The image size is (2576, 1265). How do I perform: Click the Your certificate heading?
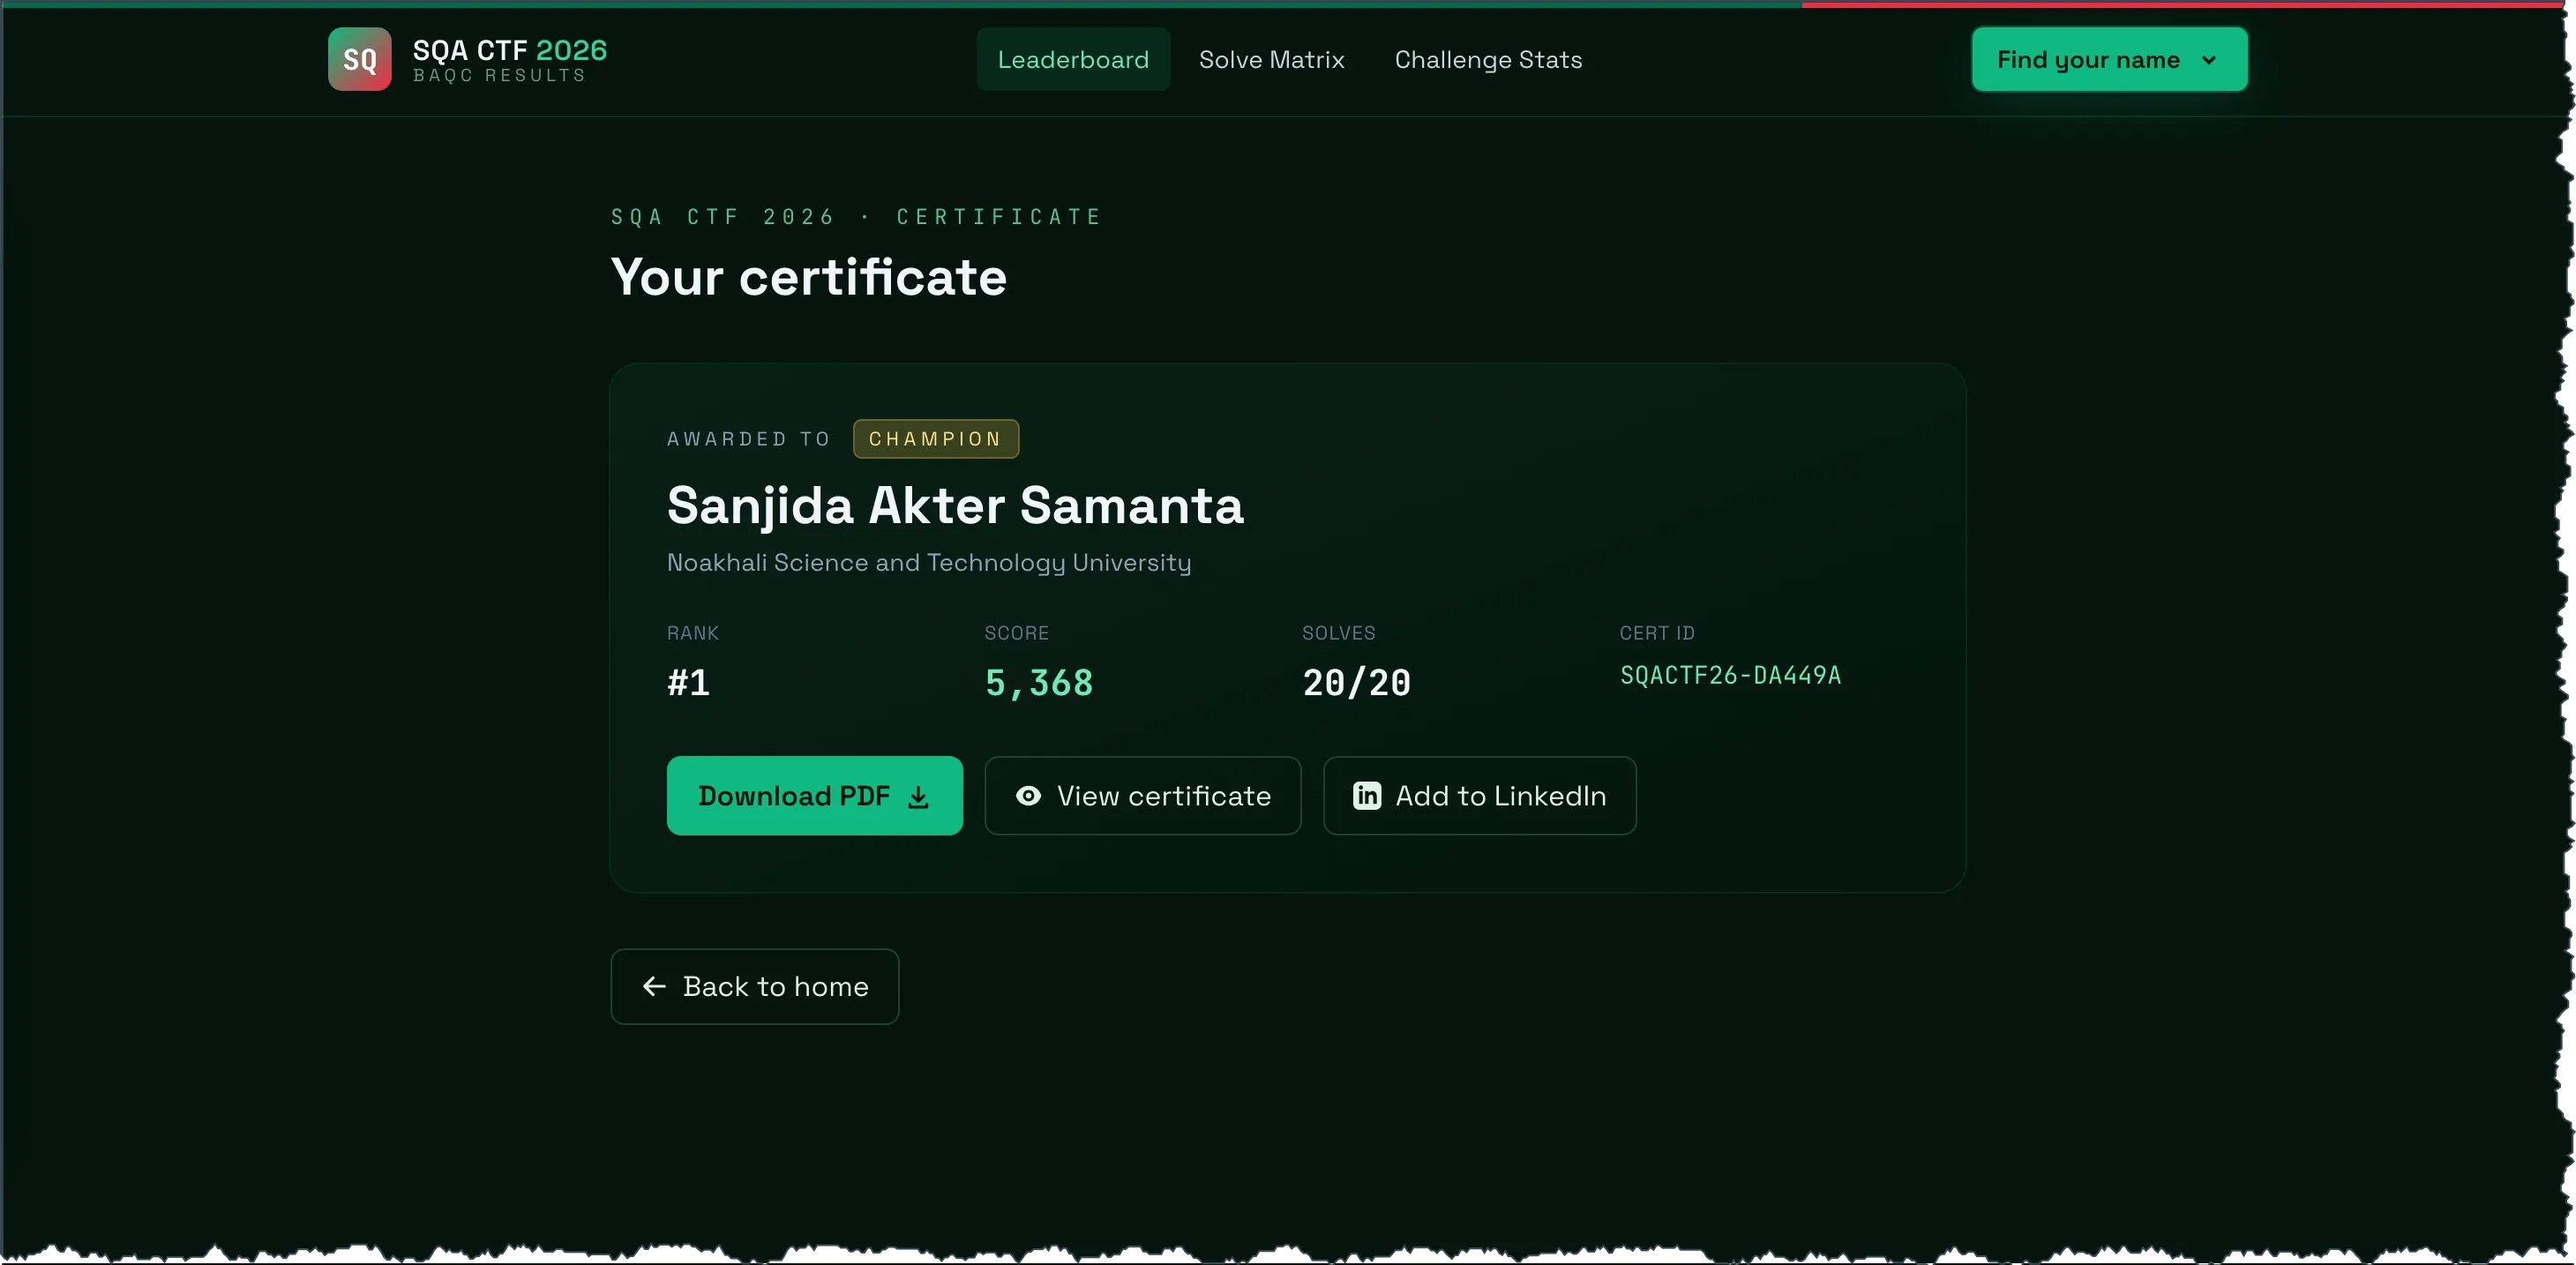[809, 277]
